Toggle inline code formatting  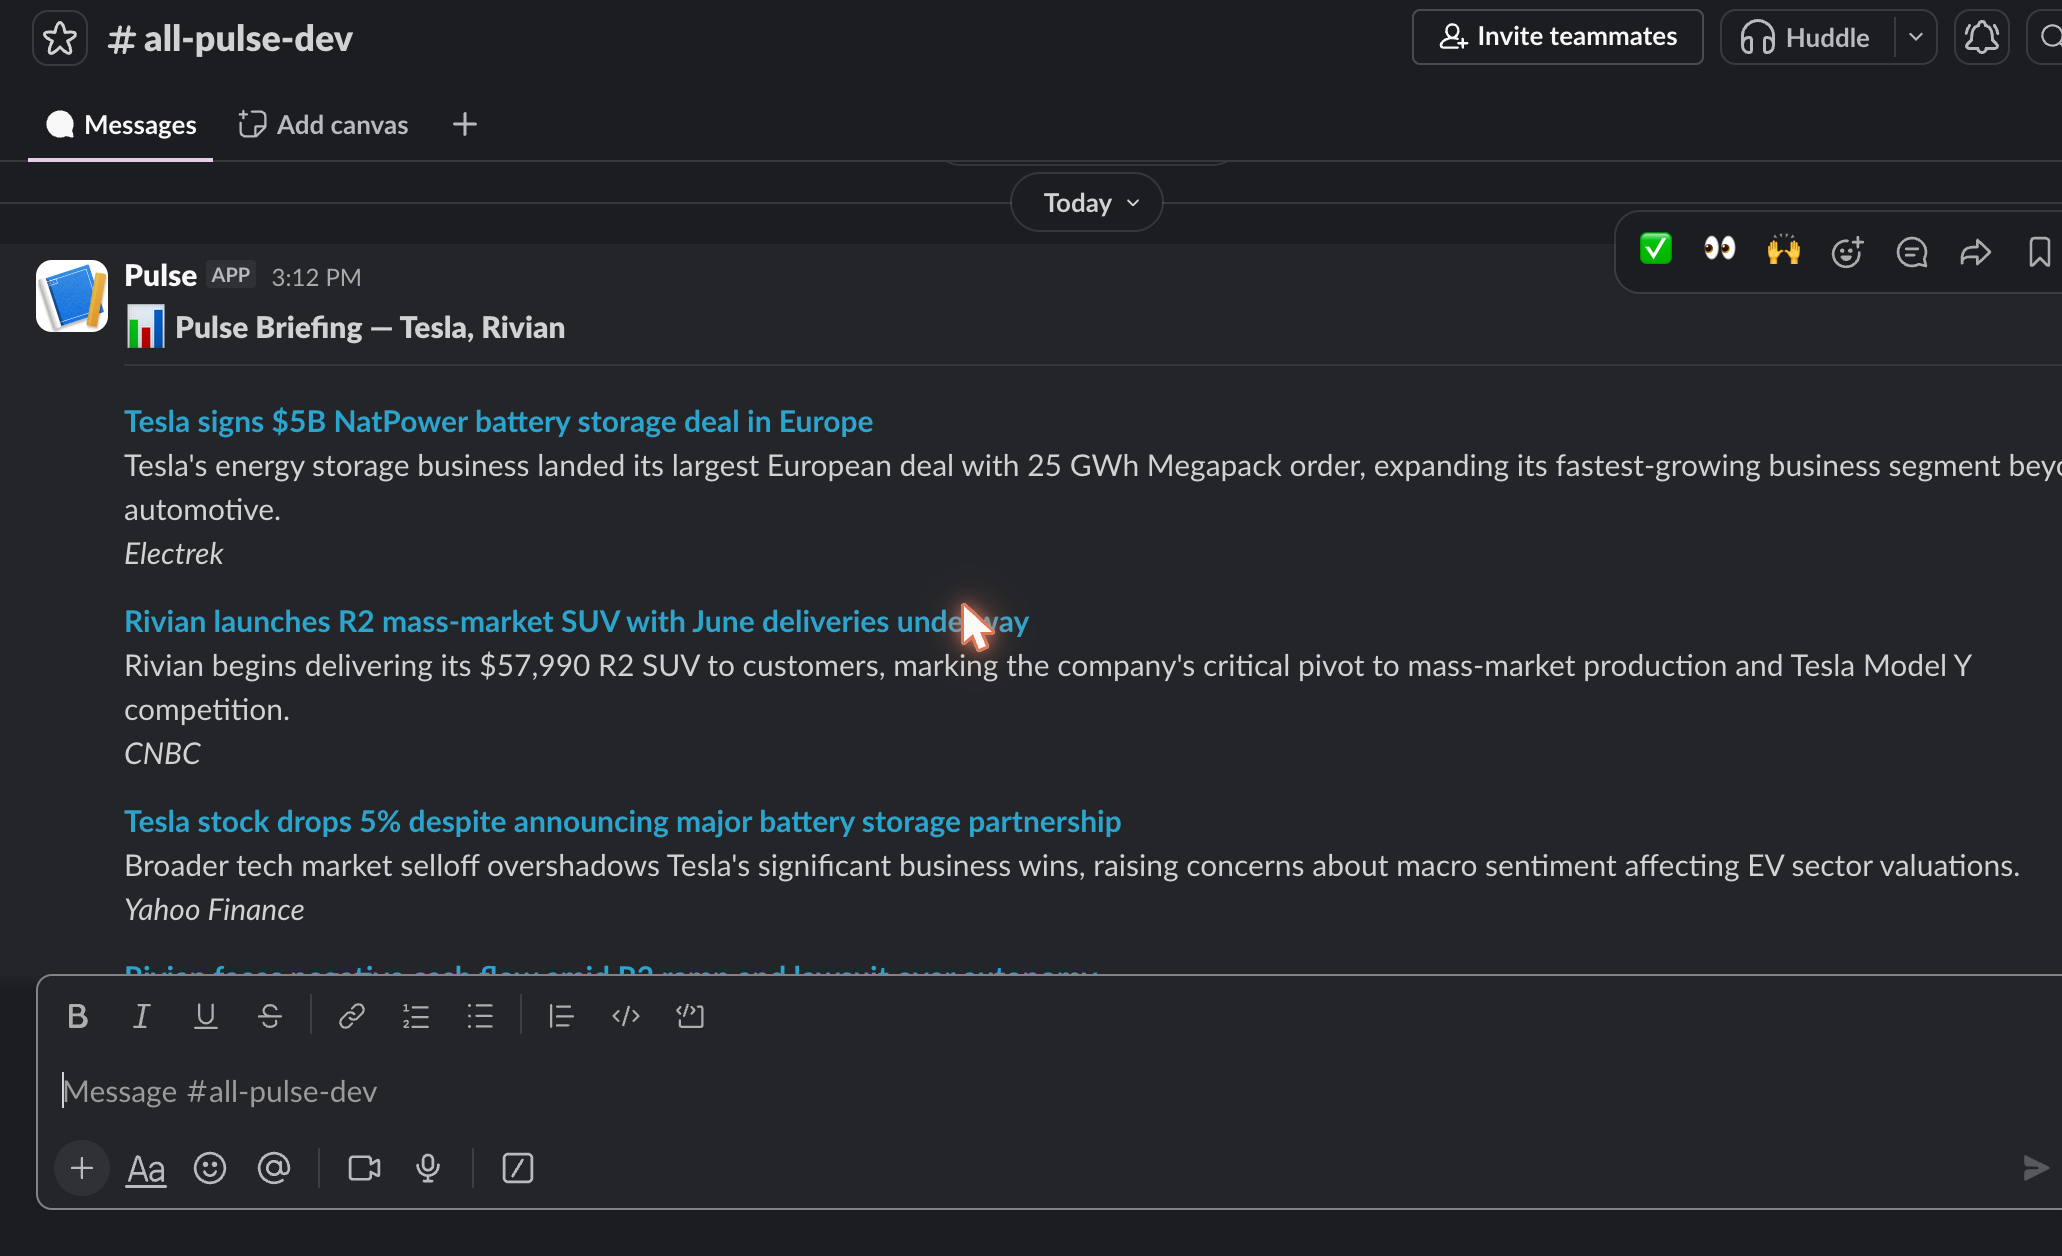625,1016
